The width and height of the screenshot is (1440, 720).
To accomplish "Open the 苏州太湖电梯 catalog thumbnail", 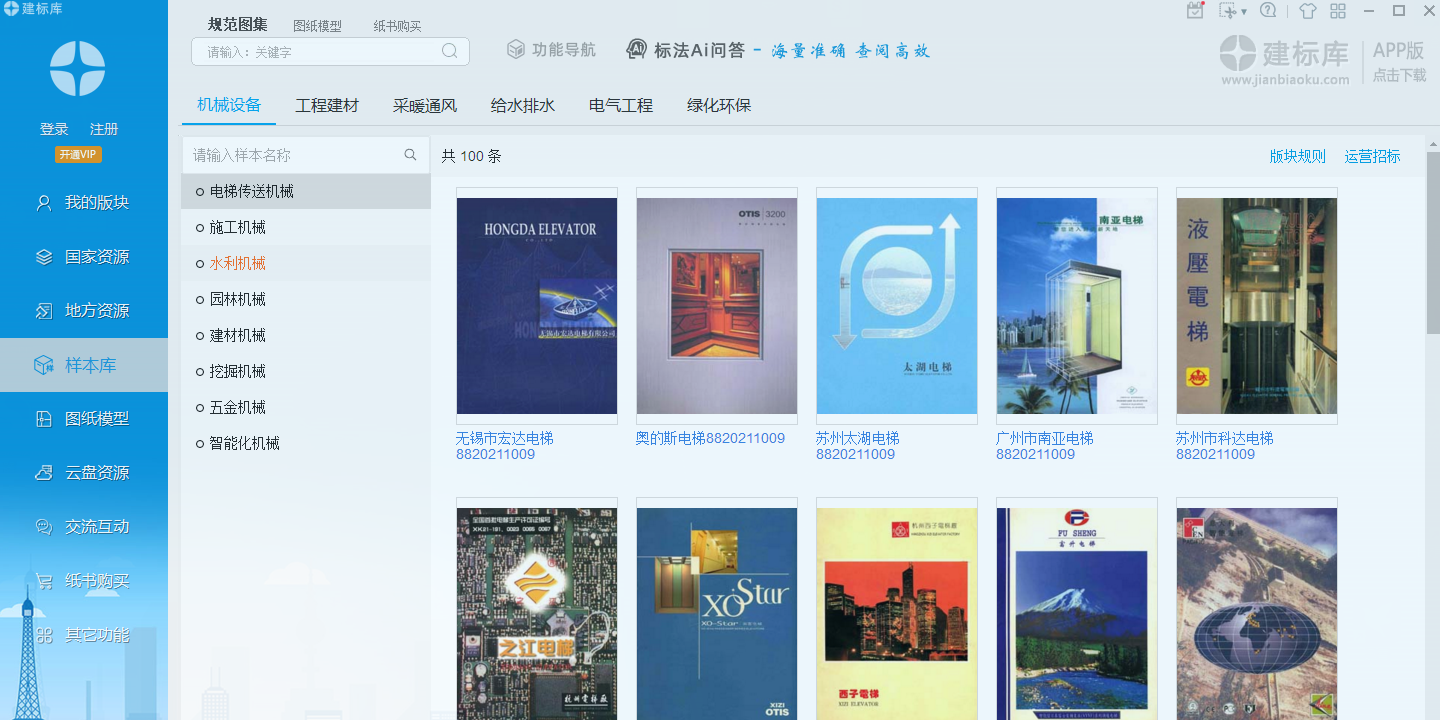I will pyautogui.click(x=897, y=305).
